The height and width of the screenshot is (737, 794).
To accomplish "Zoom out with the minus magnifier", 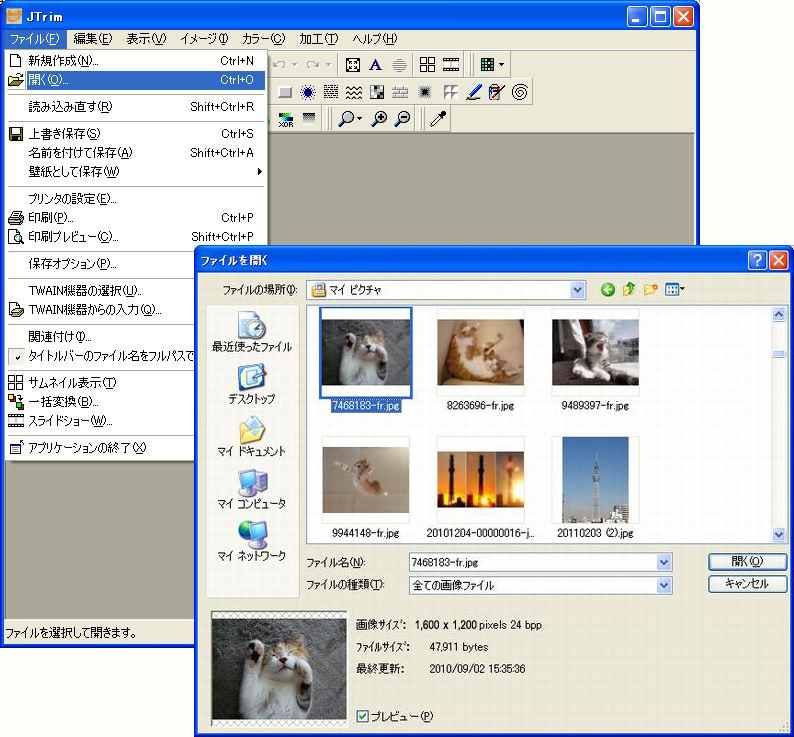I will (x=402, y=119).
